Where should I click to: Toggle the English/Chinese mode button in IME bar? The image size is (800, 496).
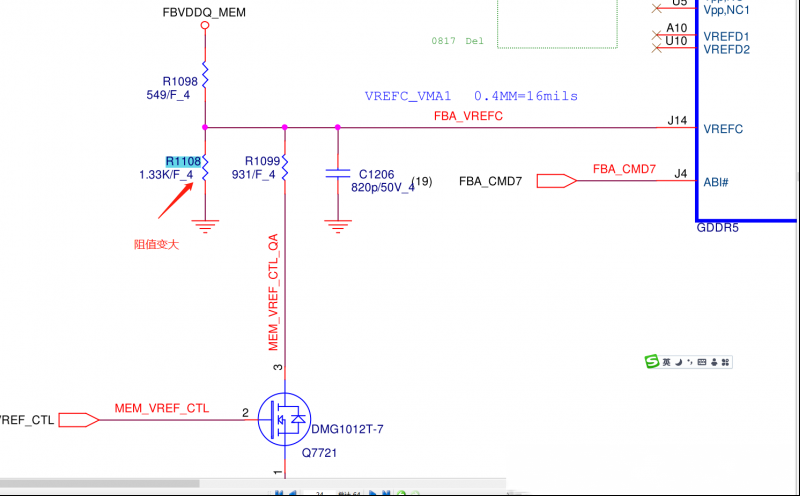point(666,362)
